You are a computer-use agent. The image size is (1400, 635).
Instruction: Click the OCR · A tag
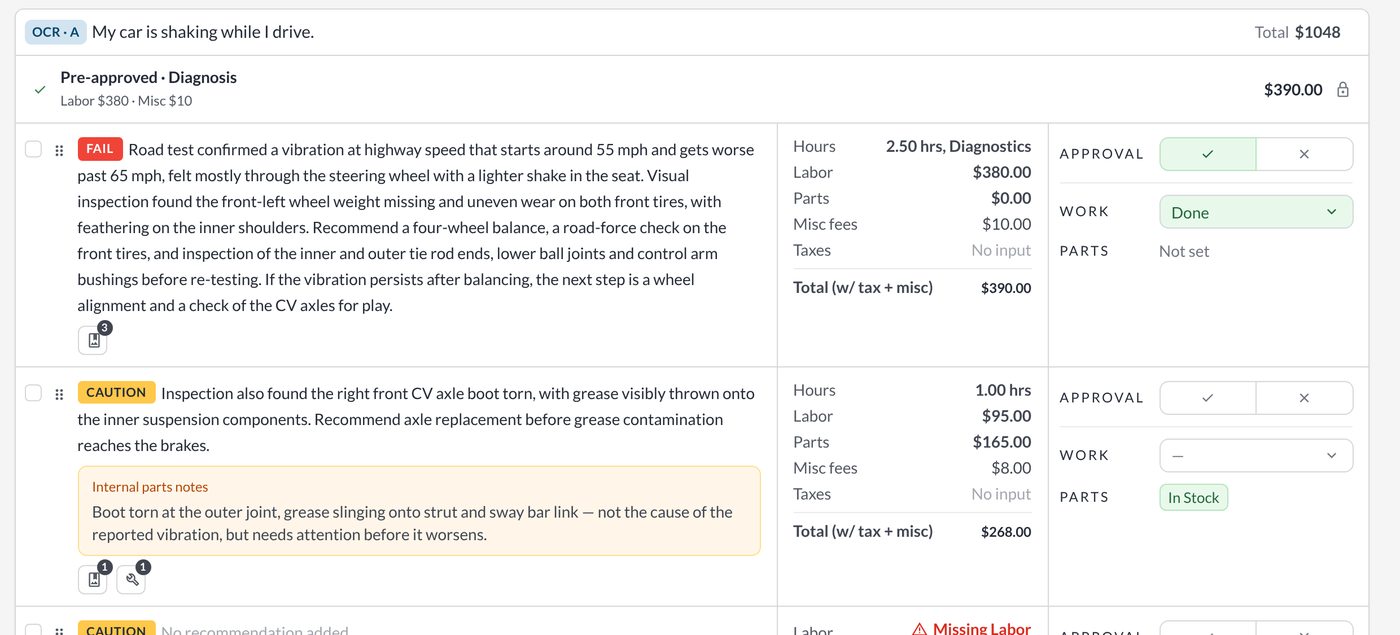coord(55,32)
